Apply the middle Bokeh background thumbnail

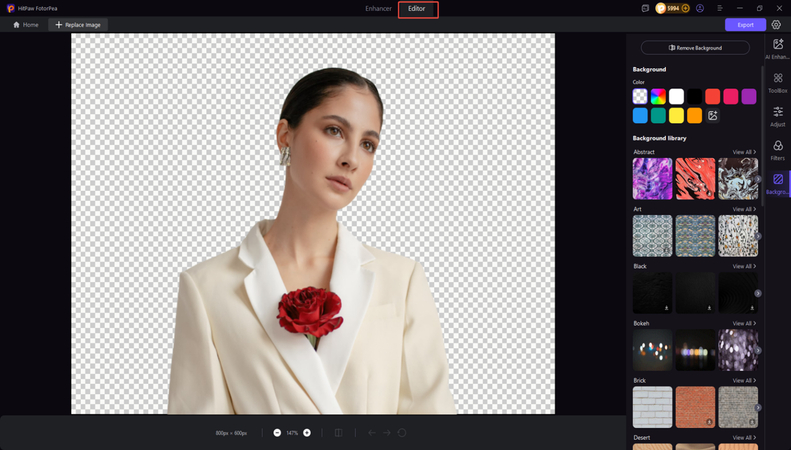coord(695,350)
